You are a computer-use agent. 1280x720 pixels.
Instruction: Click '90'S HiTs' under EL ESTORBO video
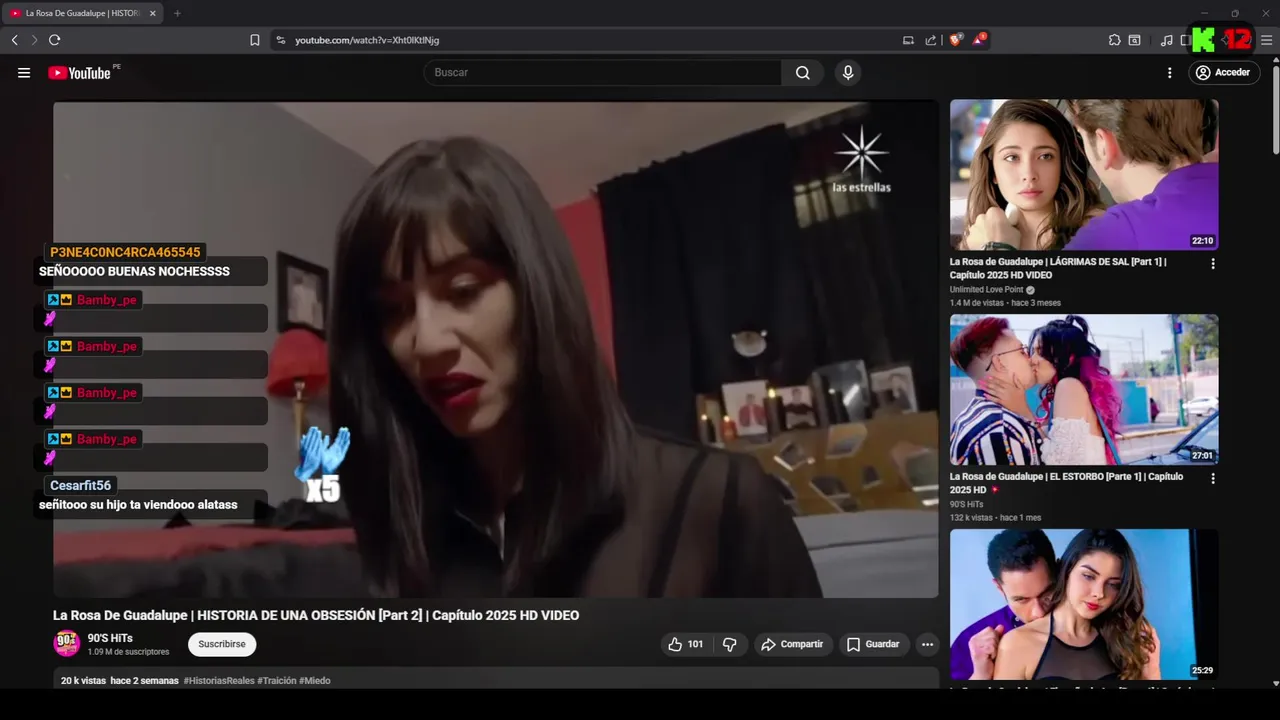[967, 505]
